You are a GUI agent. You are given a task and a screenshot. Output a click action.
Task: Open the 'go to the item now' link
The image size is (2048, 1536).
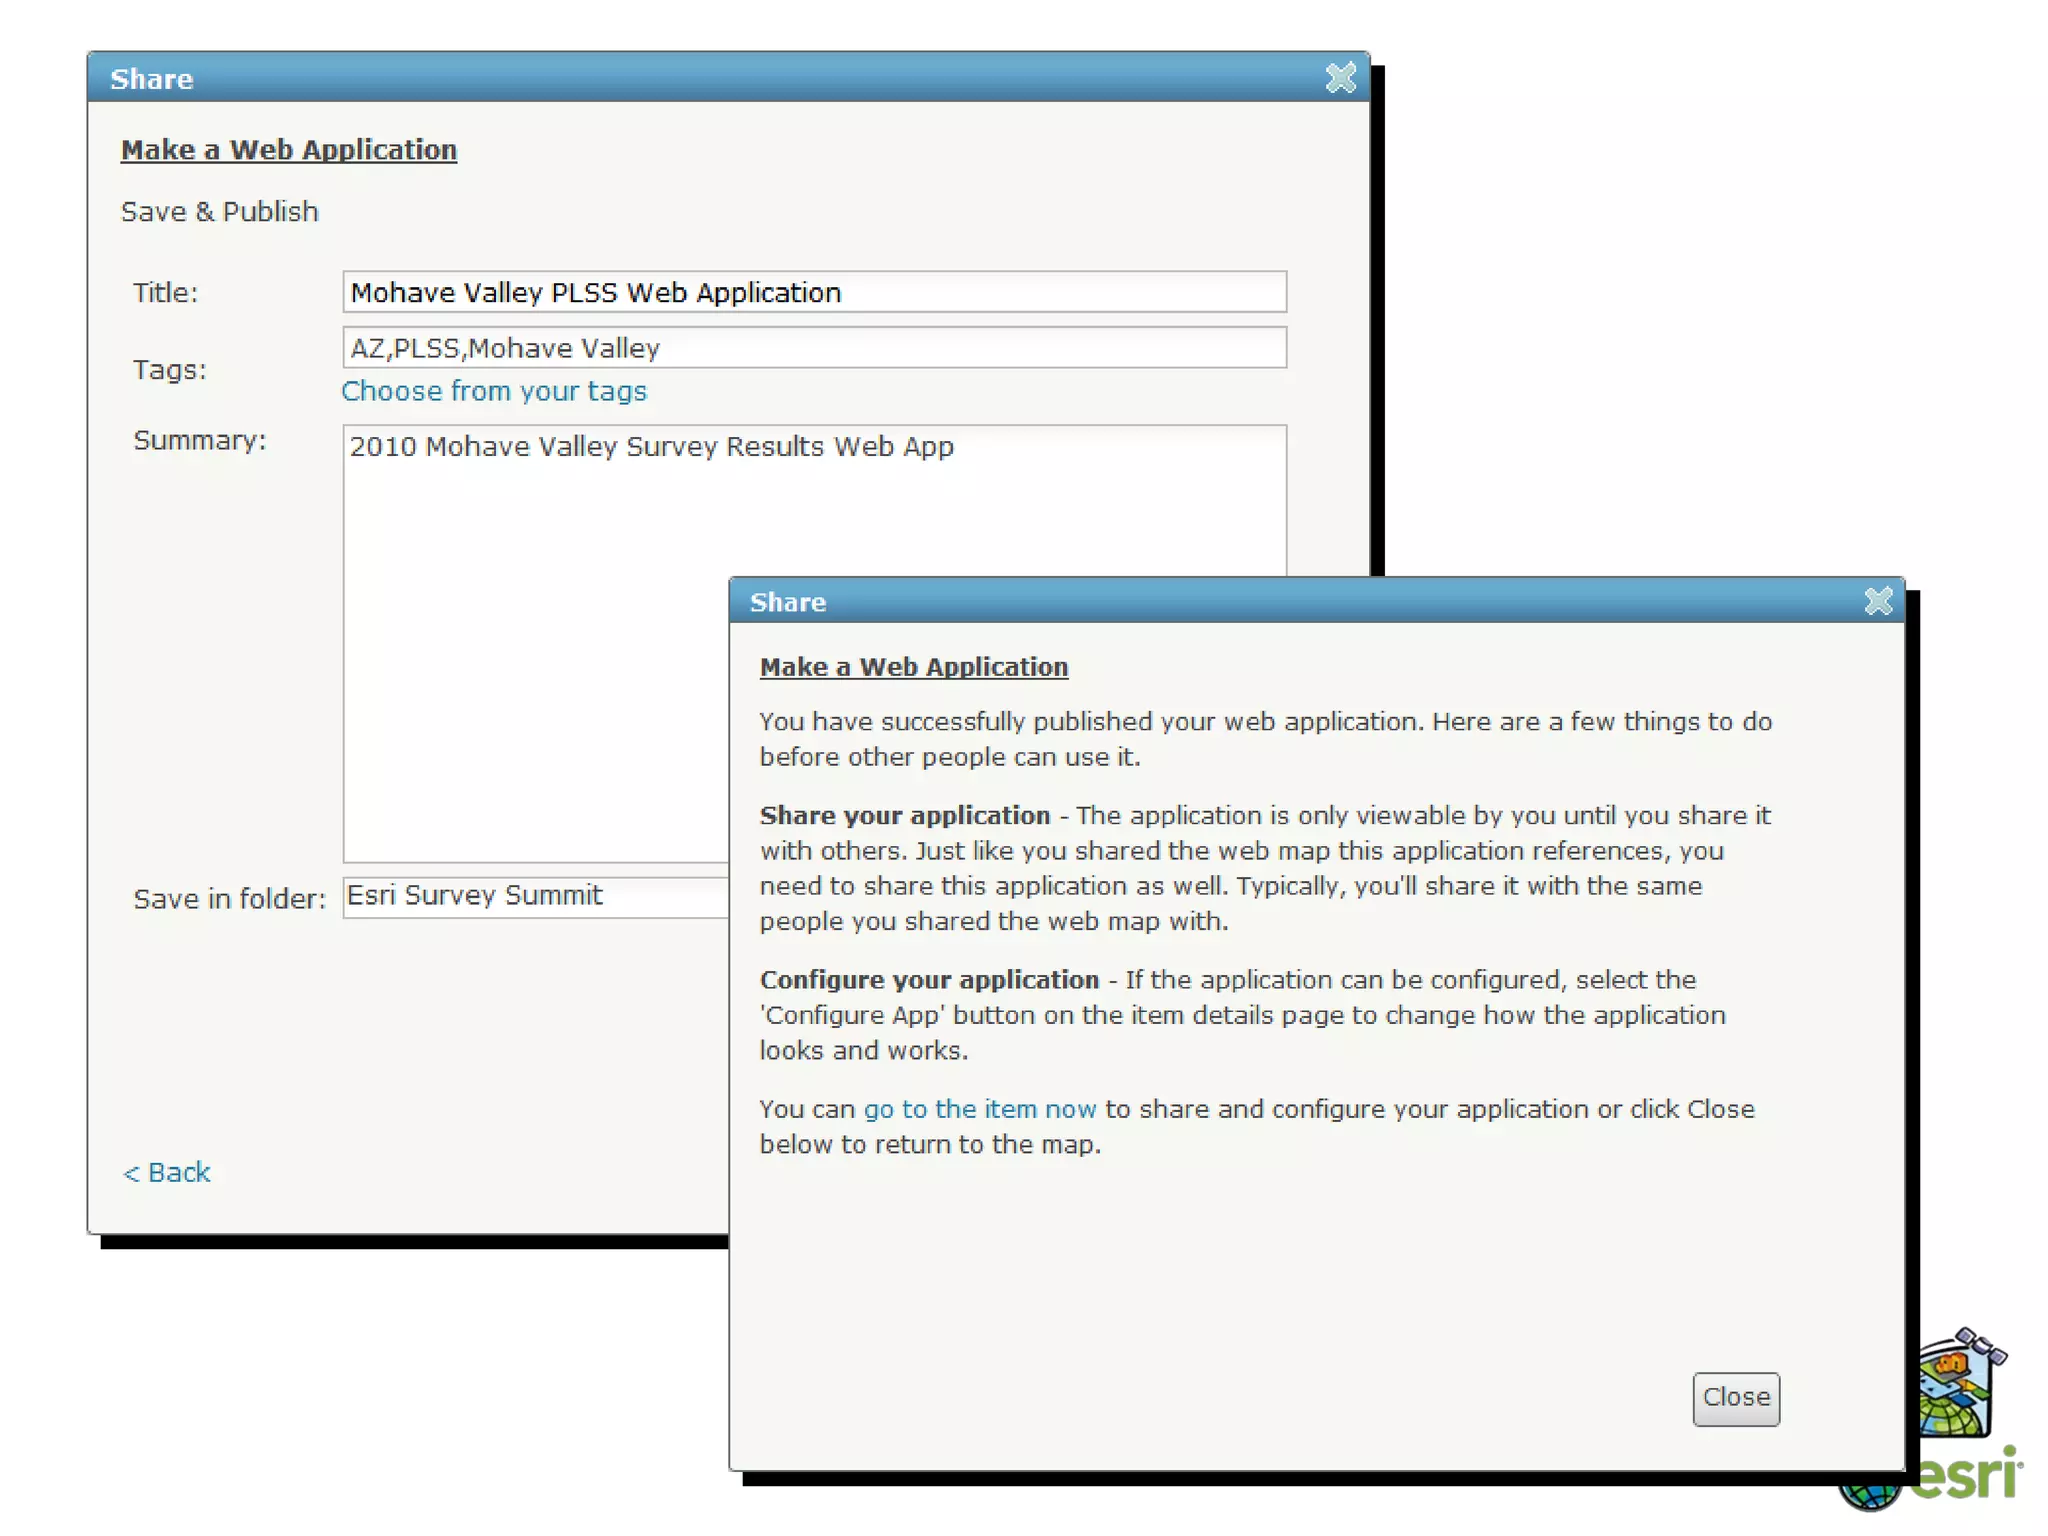point(979,1109)
